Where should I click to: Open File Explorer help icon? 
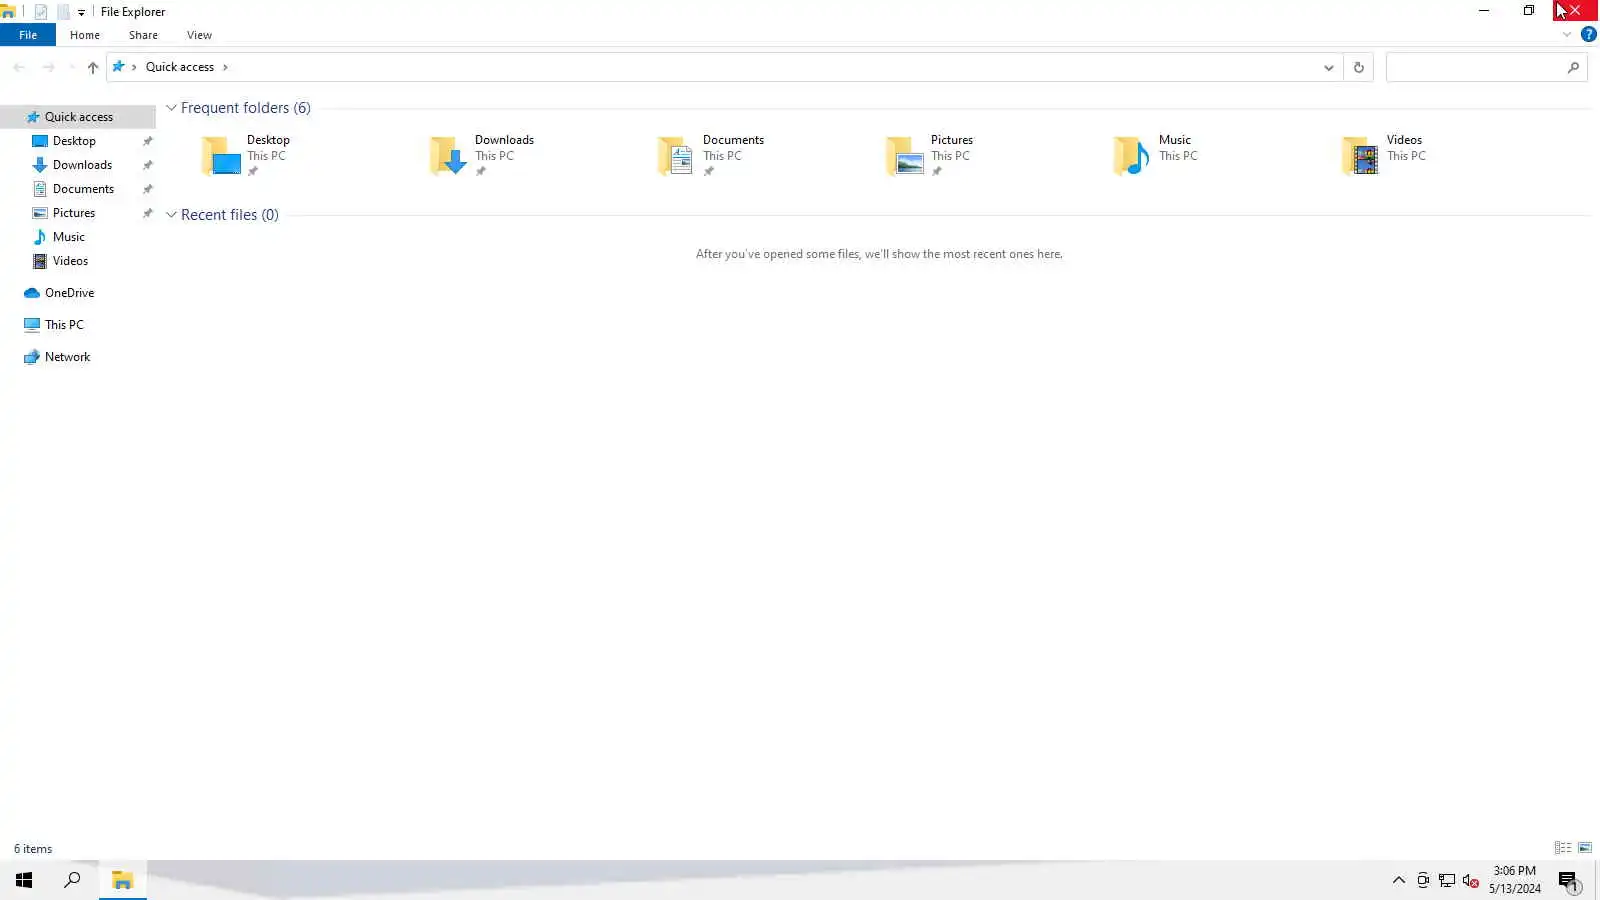click(x=1588, y=35)
